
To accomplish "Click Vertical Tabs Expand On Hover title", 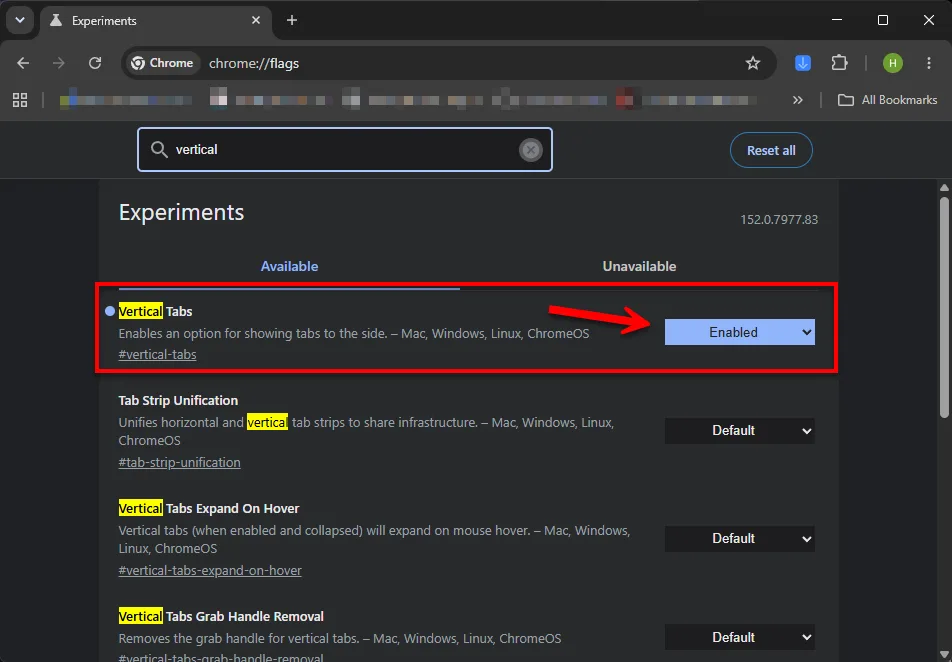I will tap(209, 508).
